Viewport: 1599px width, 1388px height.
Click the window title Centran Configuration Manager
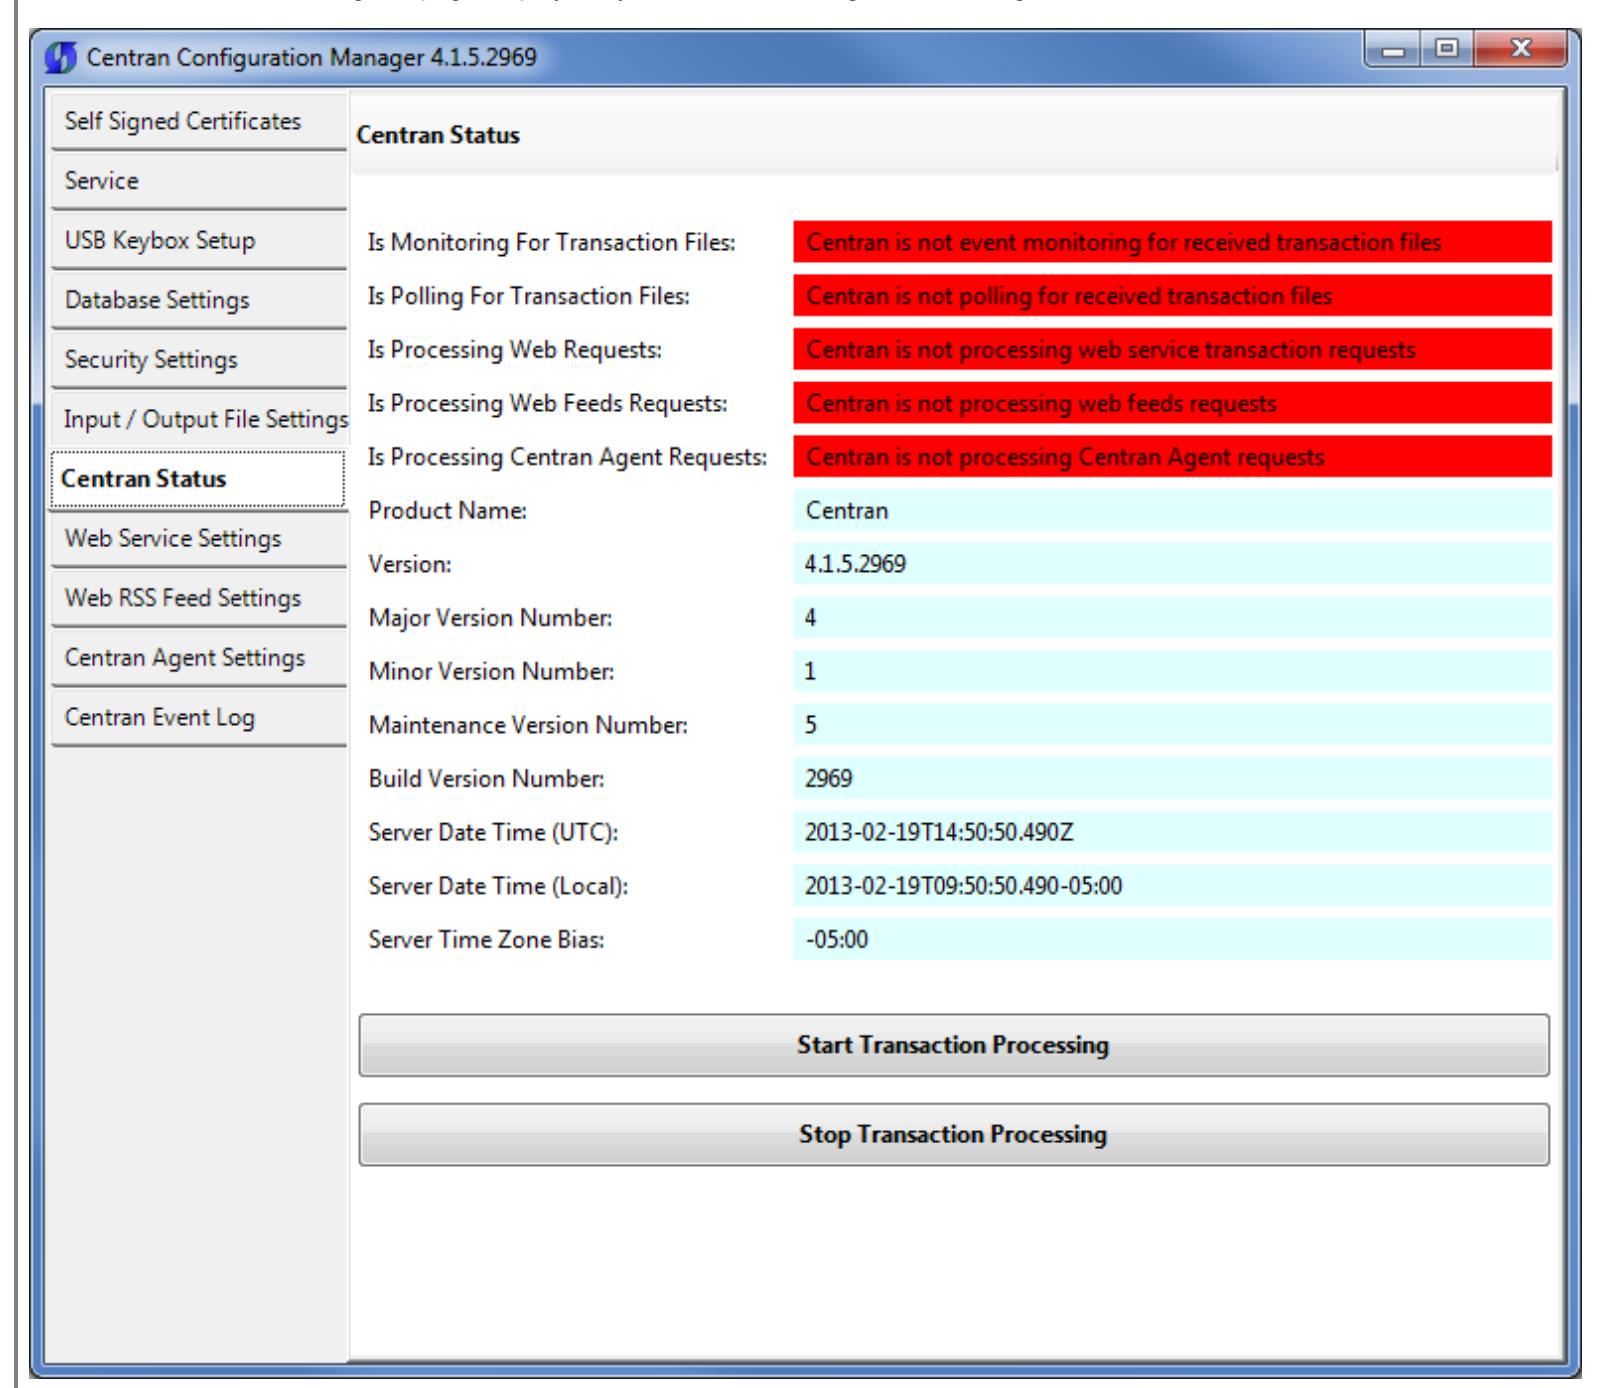click(x=312, y=57)
